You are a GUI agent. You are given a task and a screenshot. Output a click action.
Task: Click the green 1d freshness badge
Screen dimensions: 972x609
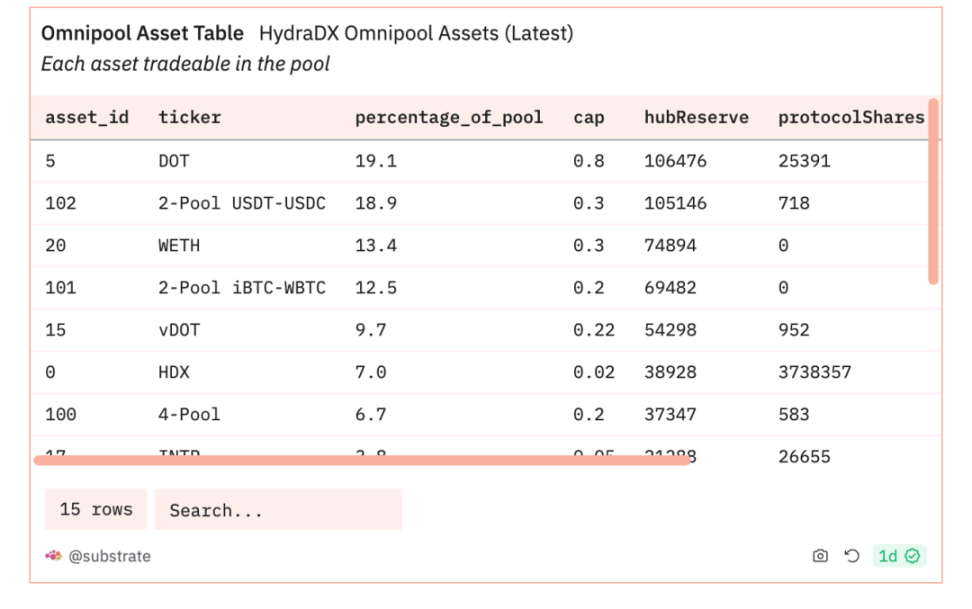point(898,556)
